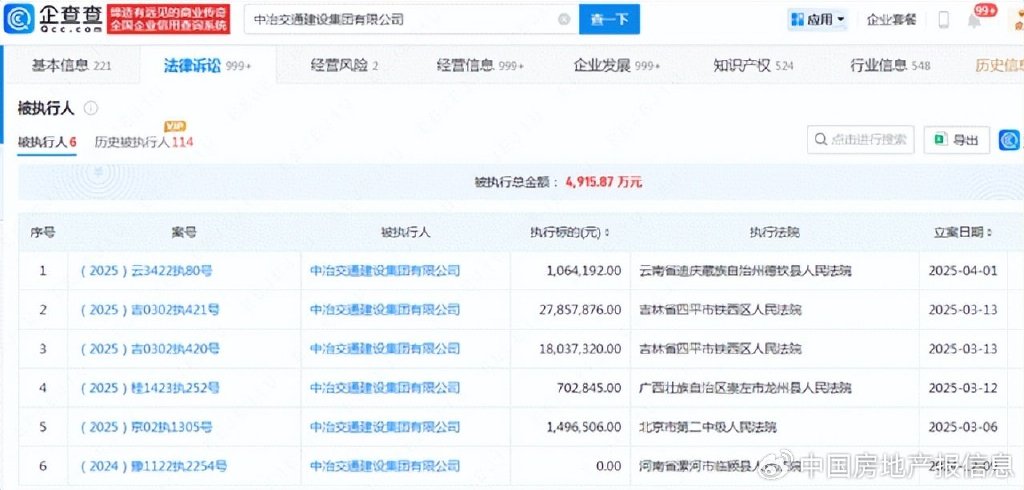
Task: Open the 企业套餐 link
Action: point(891,20)
